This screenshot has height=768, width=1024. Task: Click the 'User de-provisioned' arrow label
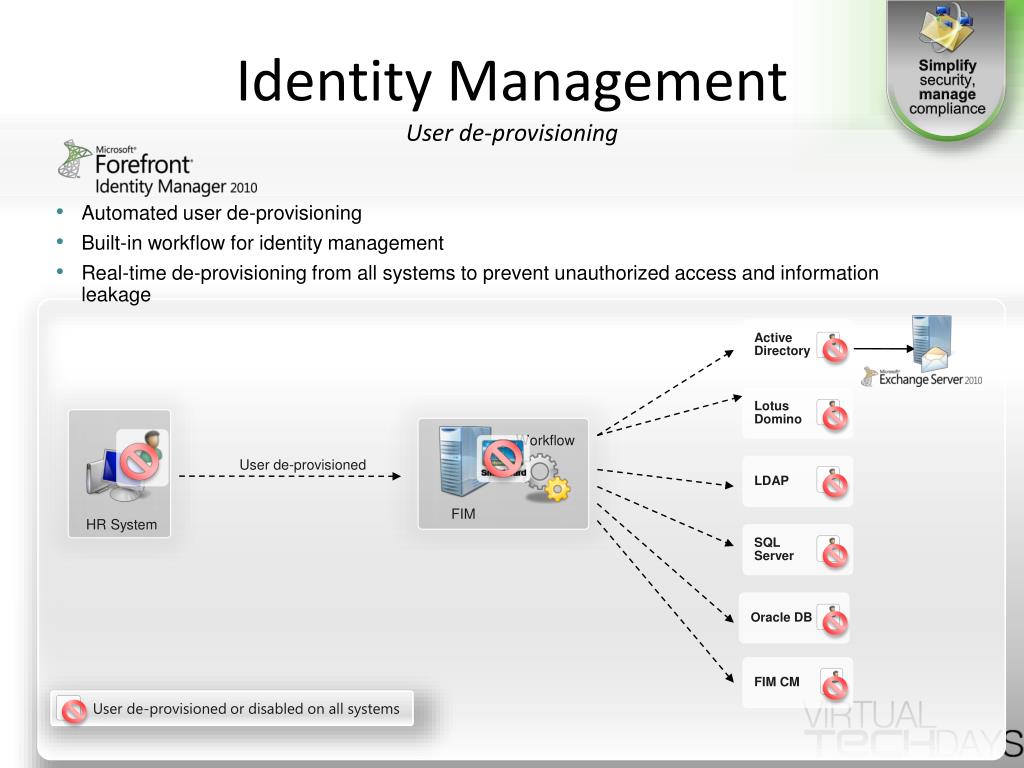click(x=302, y=465)
